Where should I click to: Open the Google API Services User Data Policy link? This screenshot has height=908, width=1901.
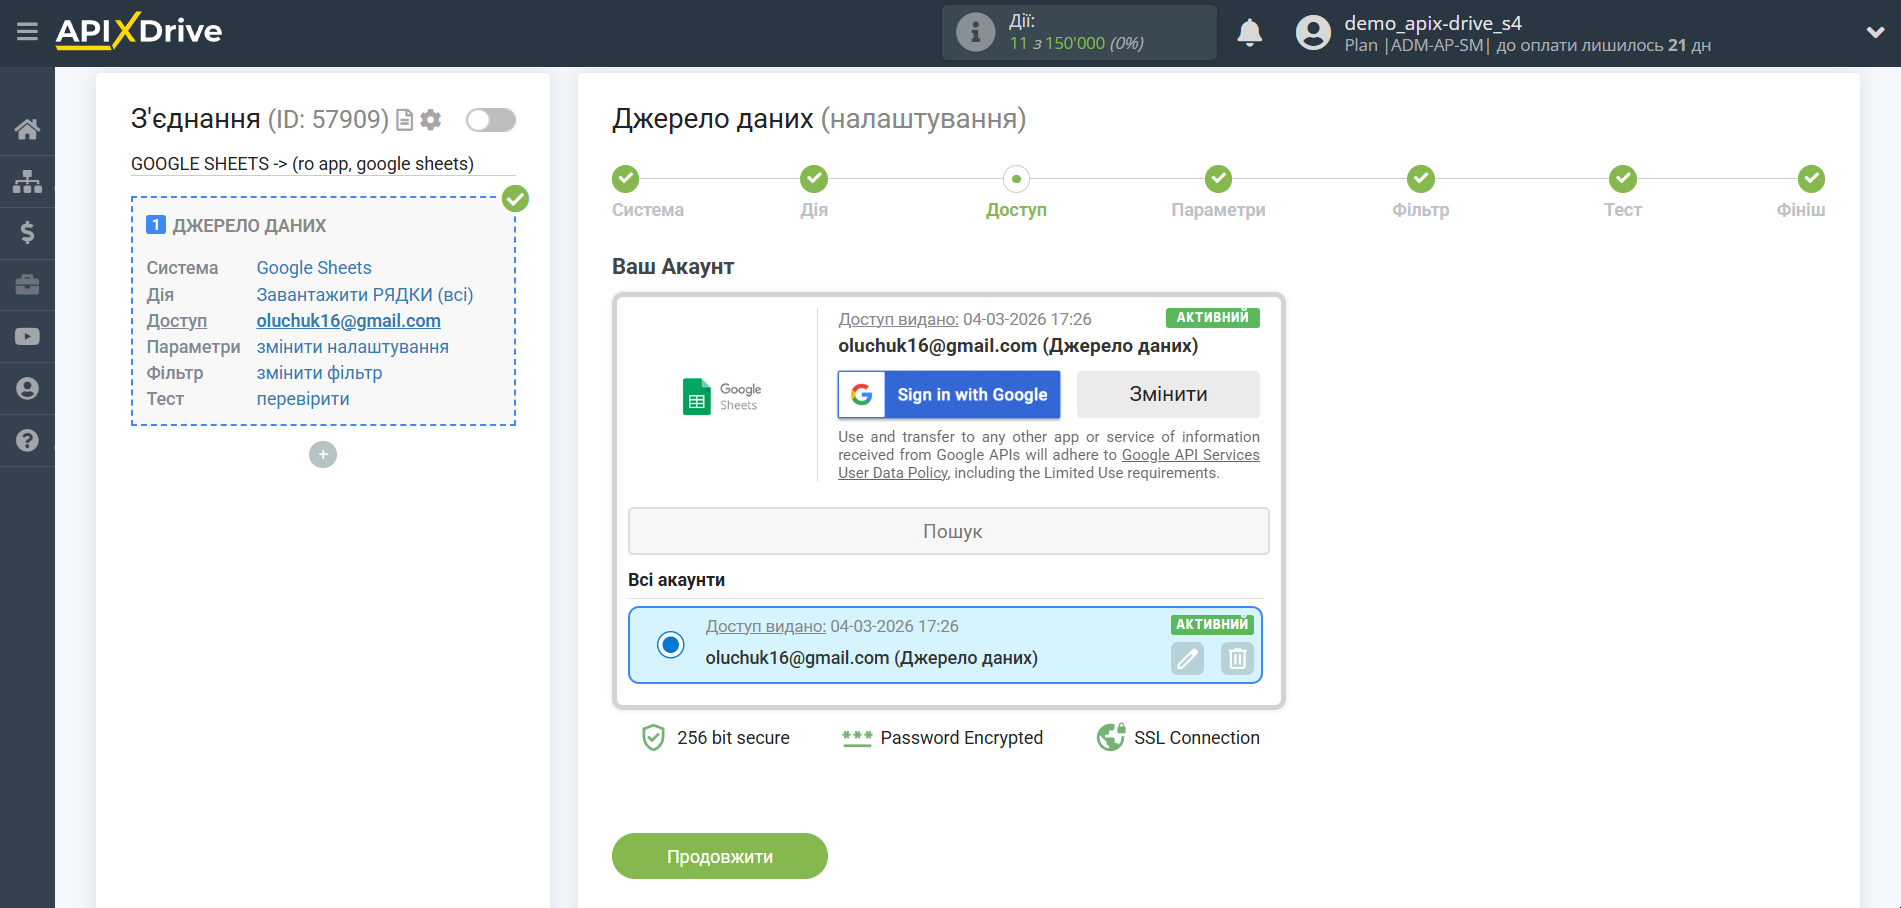tap(1190, 454)
